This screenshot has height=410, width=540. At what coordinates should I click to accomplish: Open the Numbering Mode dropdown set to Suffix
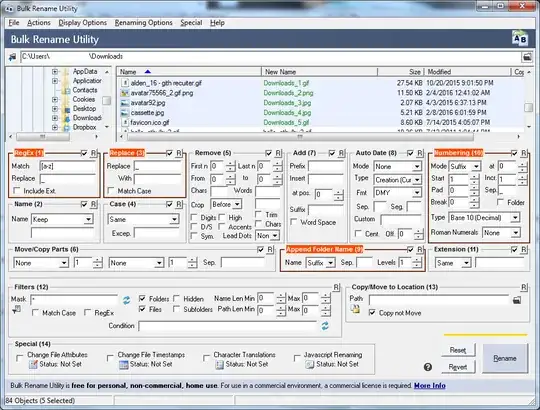coord(465,167)
